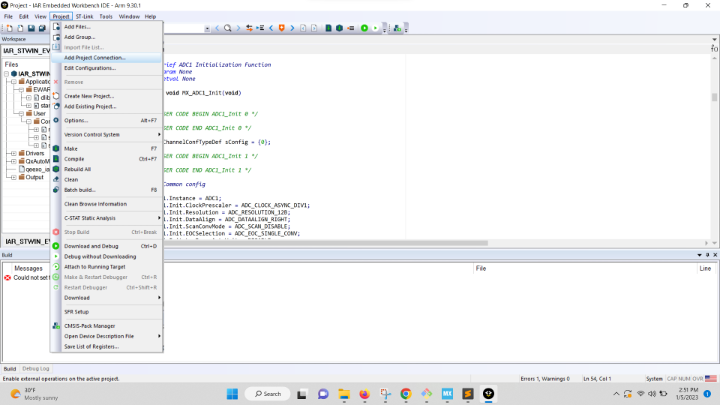
Task: Click the Sublime Text taskbar icon
Action: 468,394
